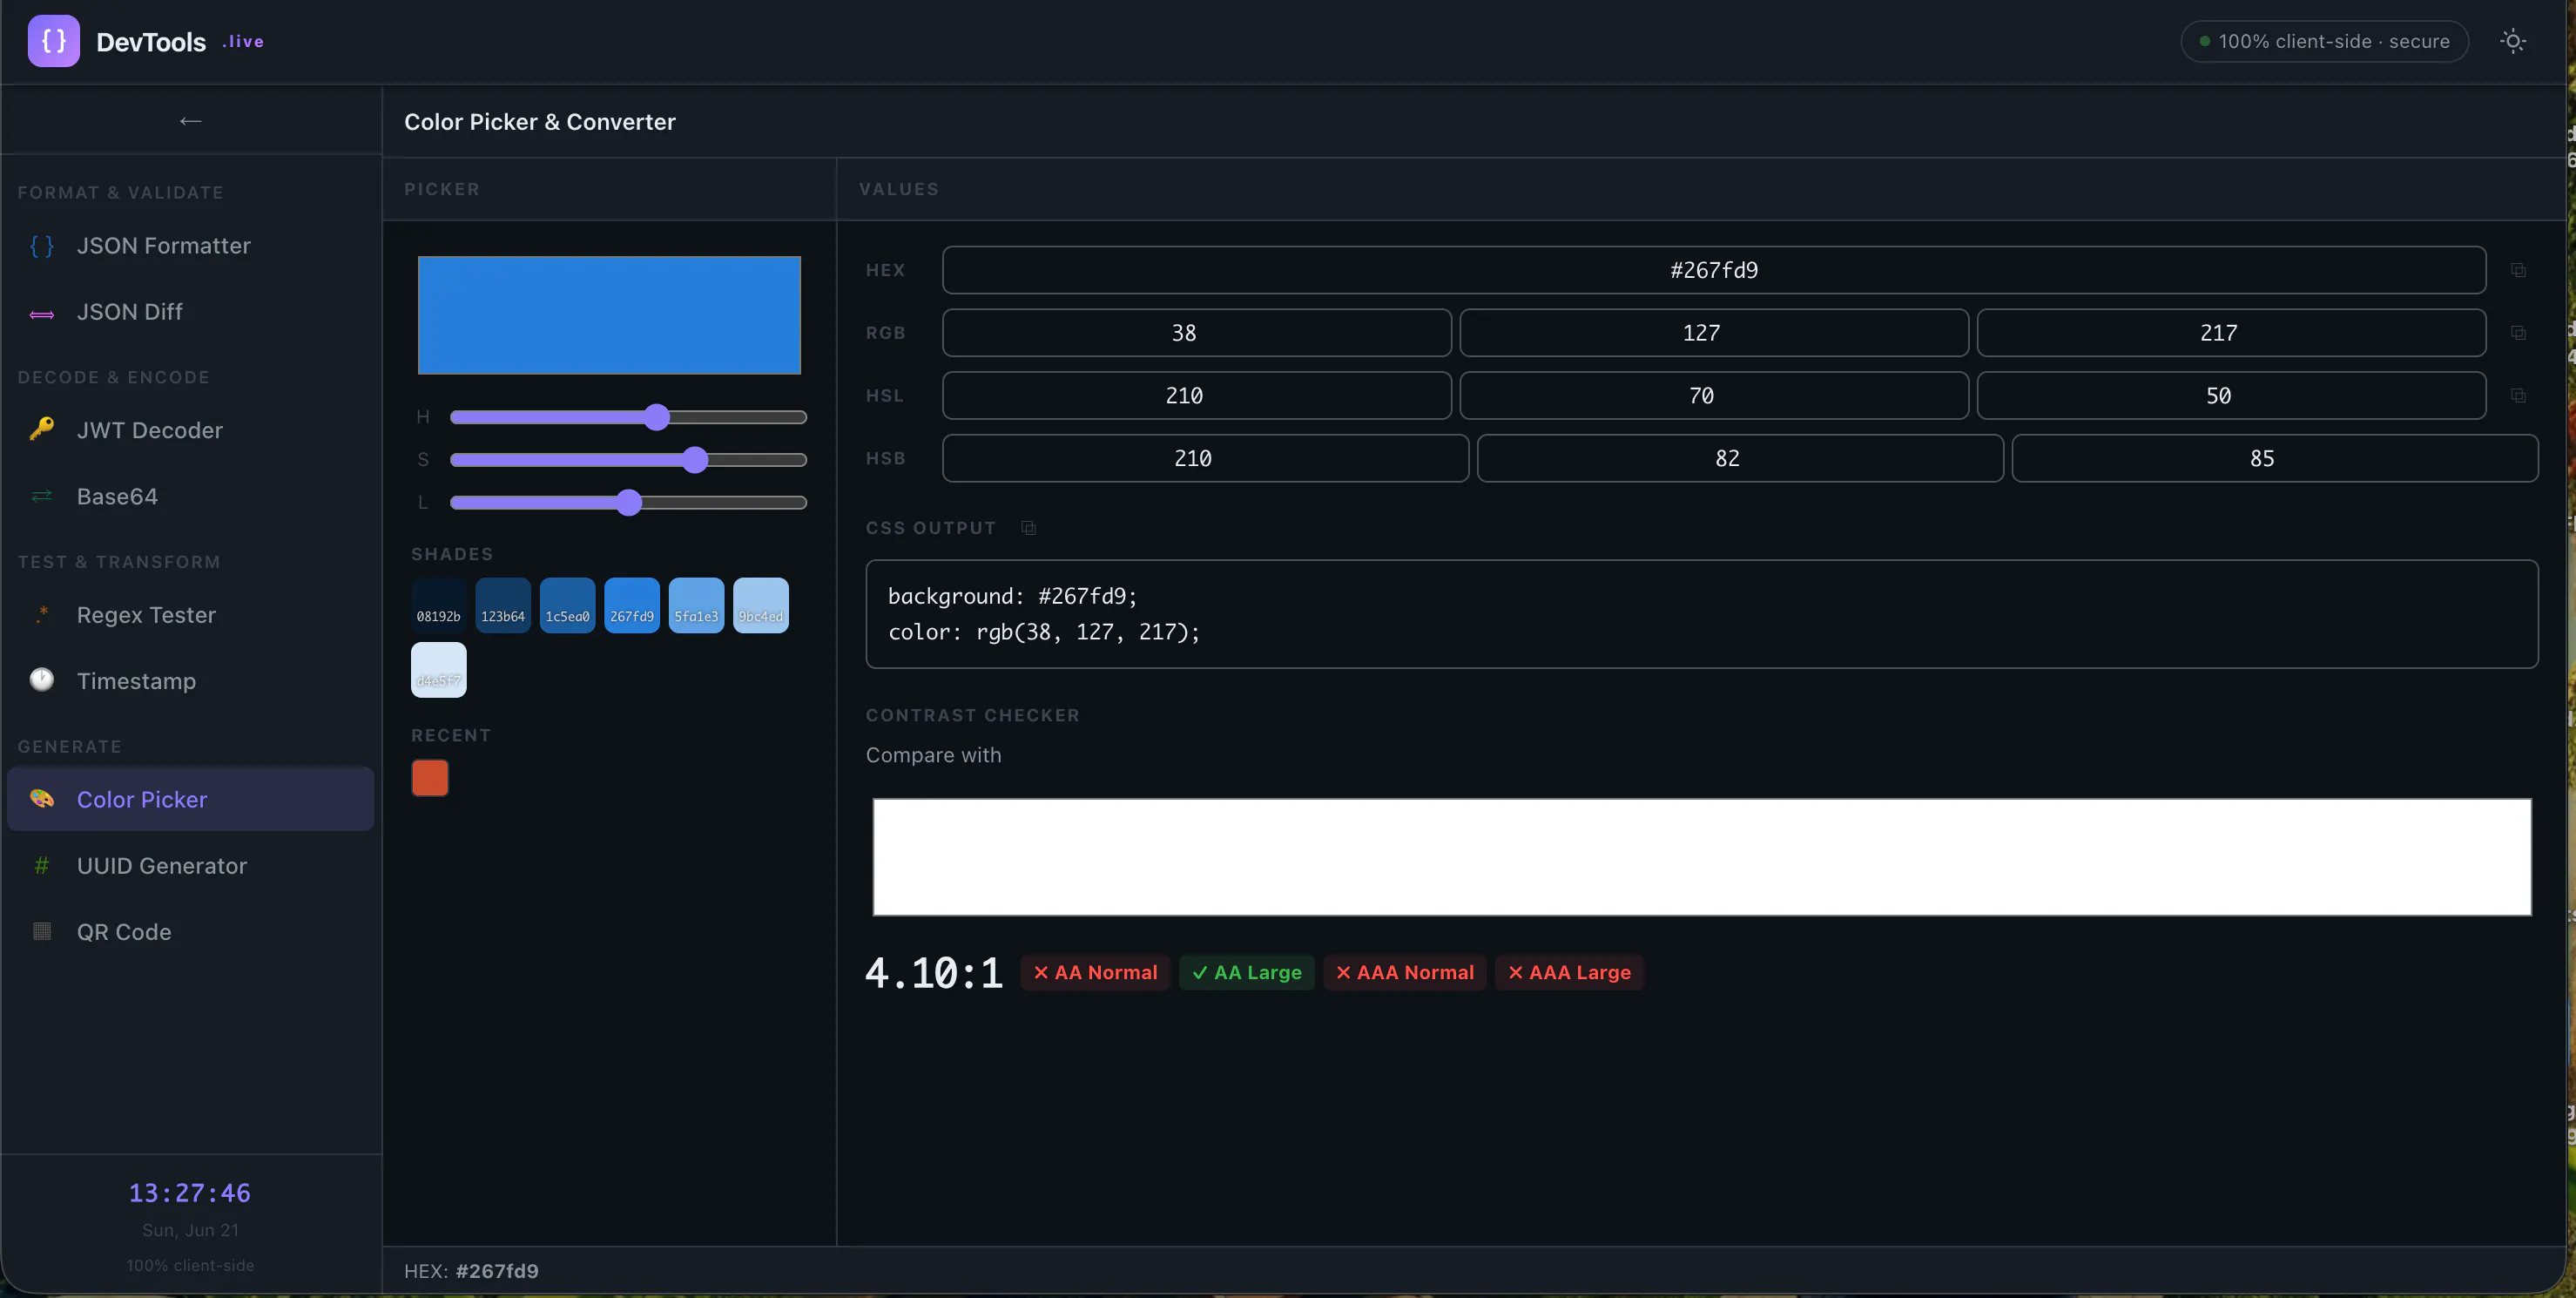Click the 13:27:46 clock display
2576x1298 pixels.
190,1193
